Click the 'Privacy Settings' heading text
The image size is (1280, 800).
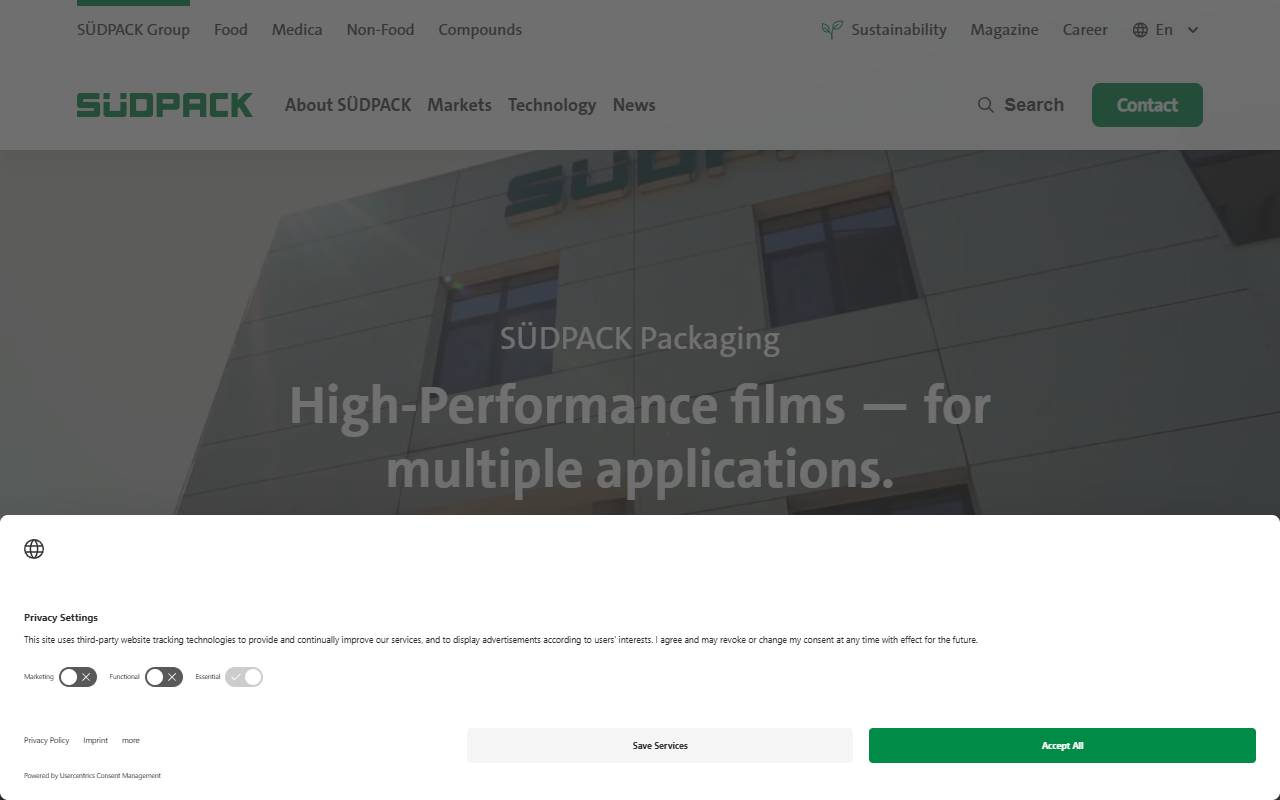pos(61,618)
